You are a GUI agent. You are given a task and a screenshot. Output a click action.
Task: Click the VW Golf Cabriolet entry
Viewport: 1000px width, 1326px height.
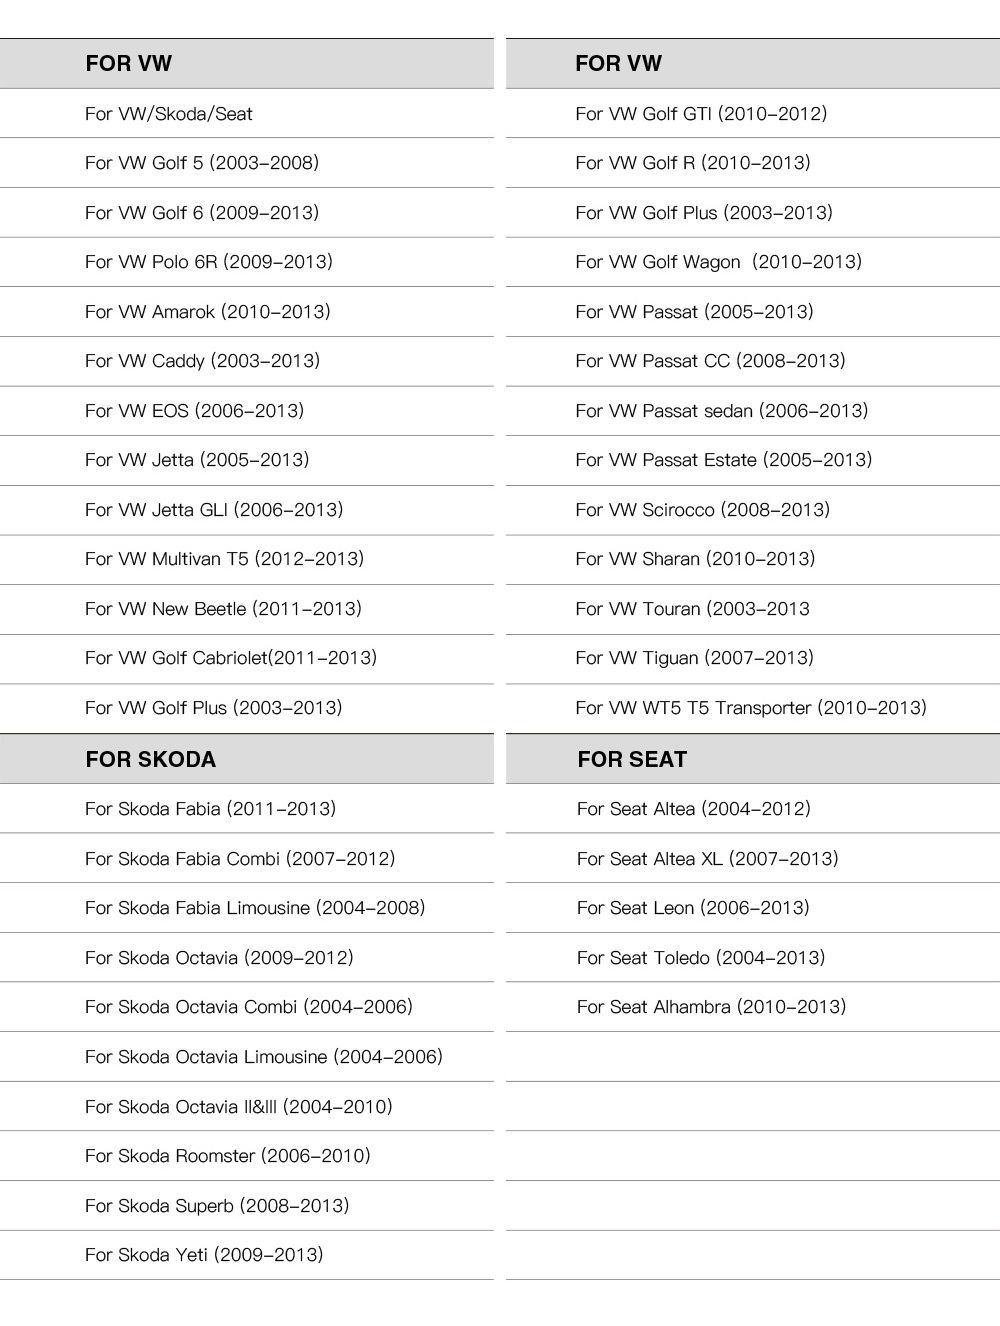point(231,658)
